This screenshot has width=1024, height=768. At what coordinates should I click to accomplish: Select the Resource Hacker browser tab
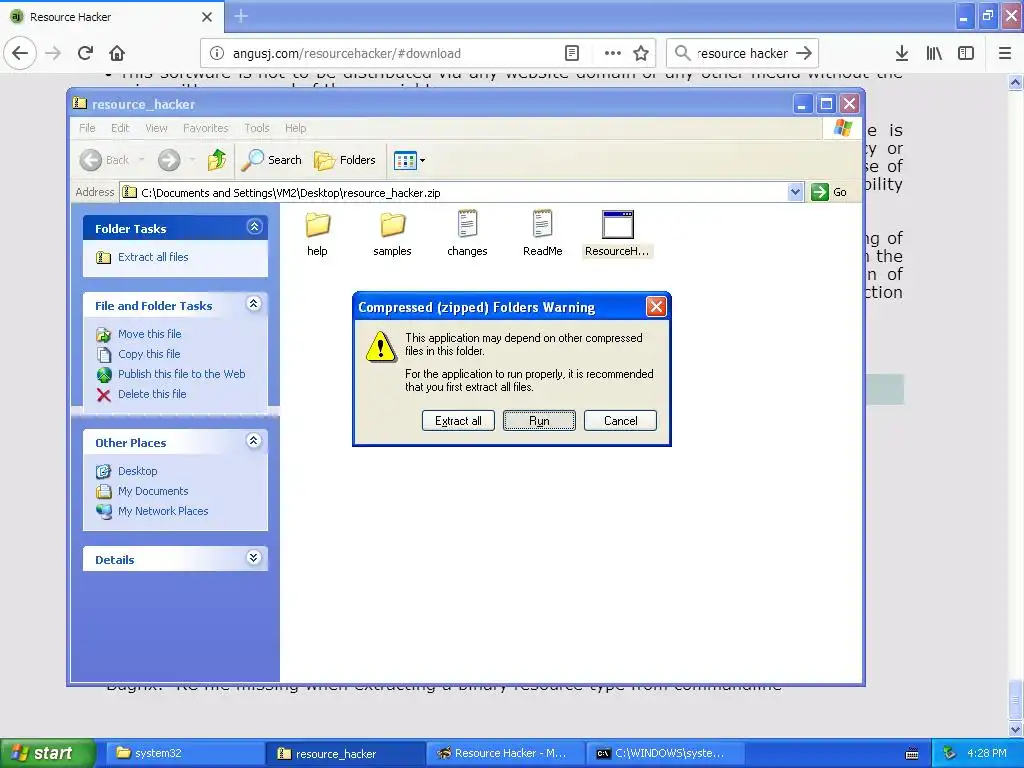pyautogui.click(x=112, y=16)
